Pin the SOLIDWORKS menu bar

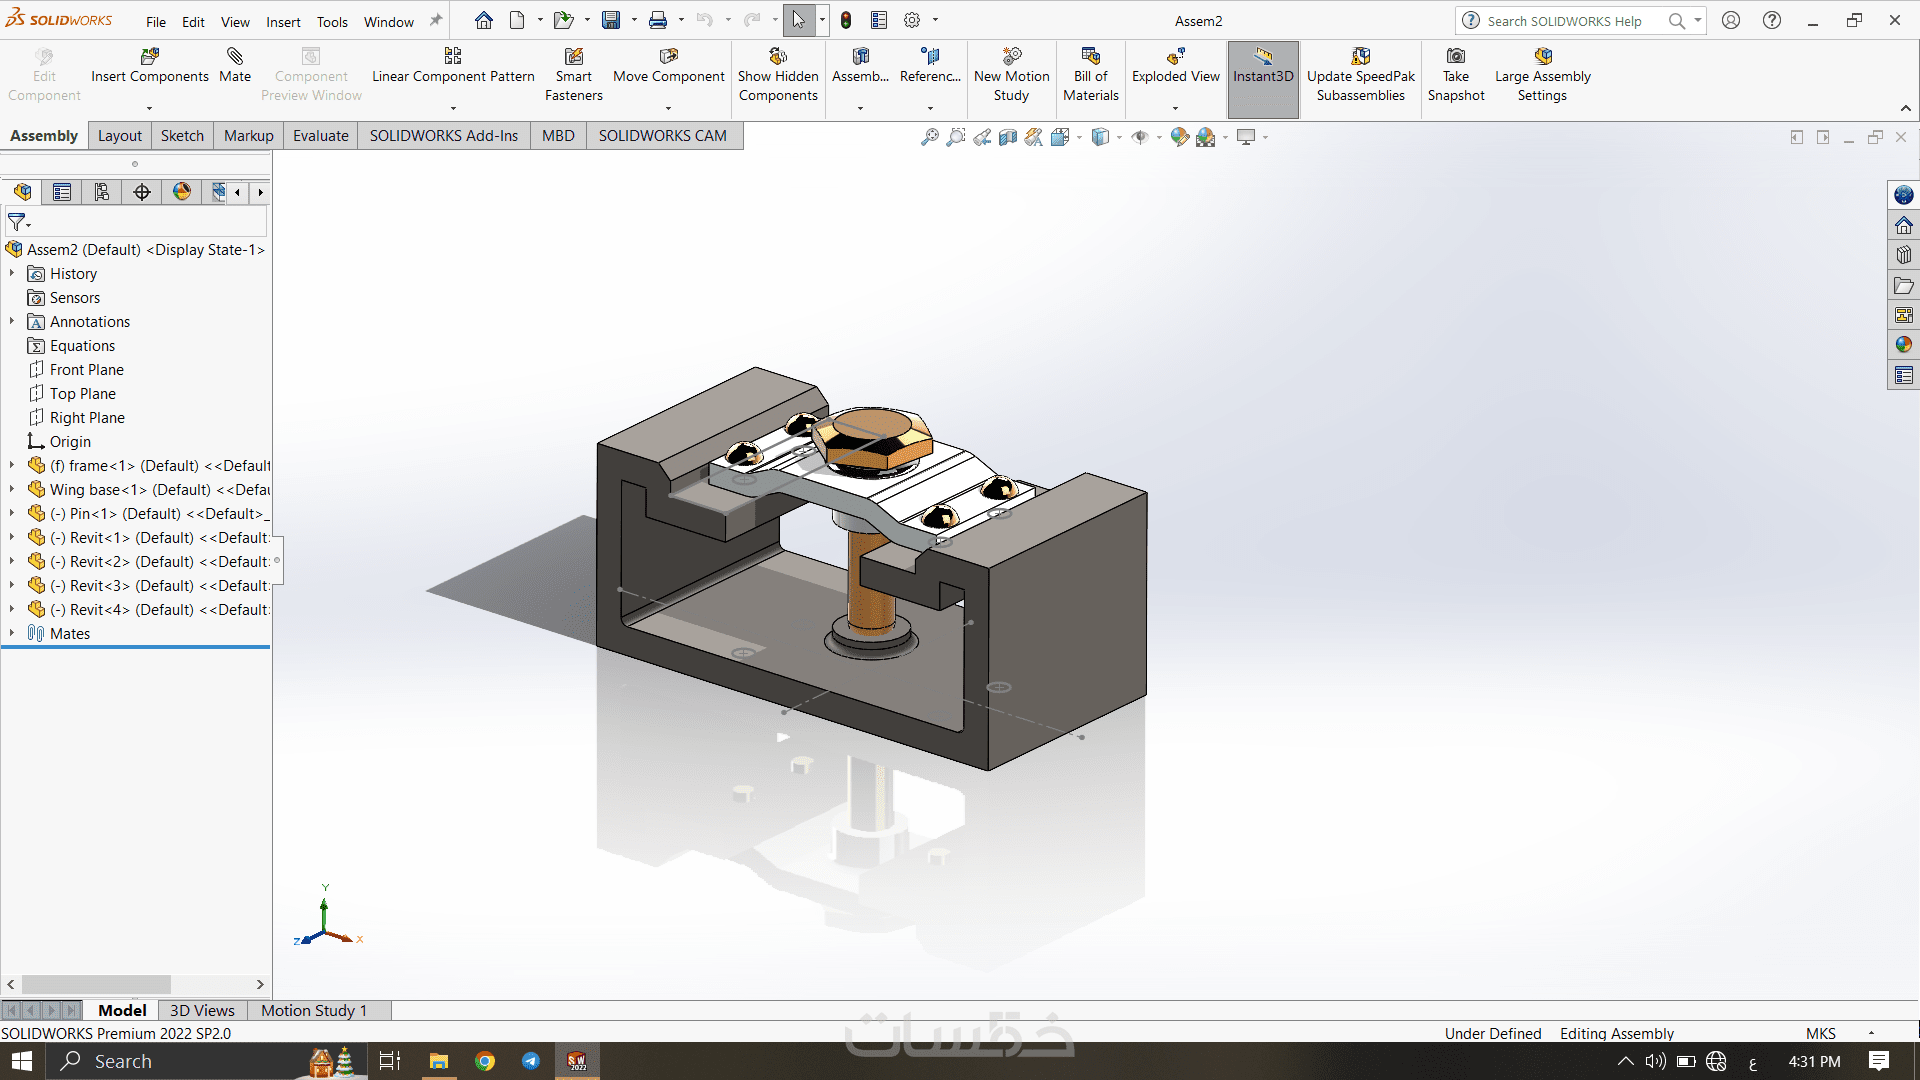(x=436, y=20)
